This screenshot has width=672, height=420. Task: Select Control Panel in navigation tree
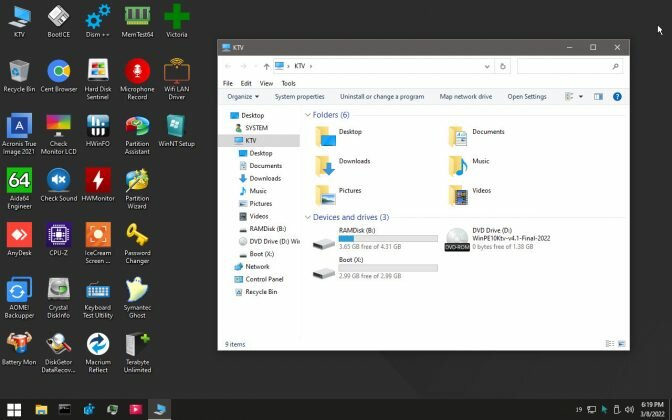[264, 279]
